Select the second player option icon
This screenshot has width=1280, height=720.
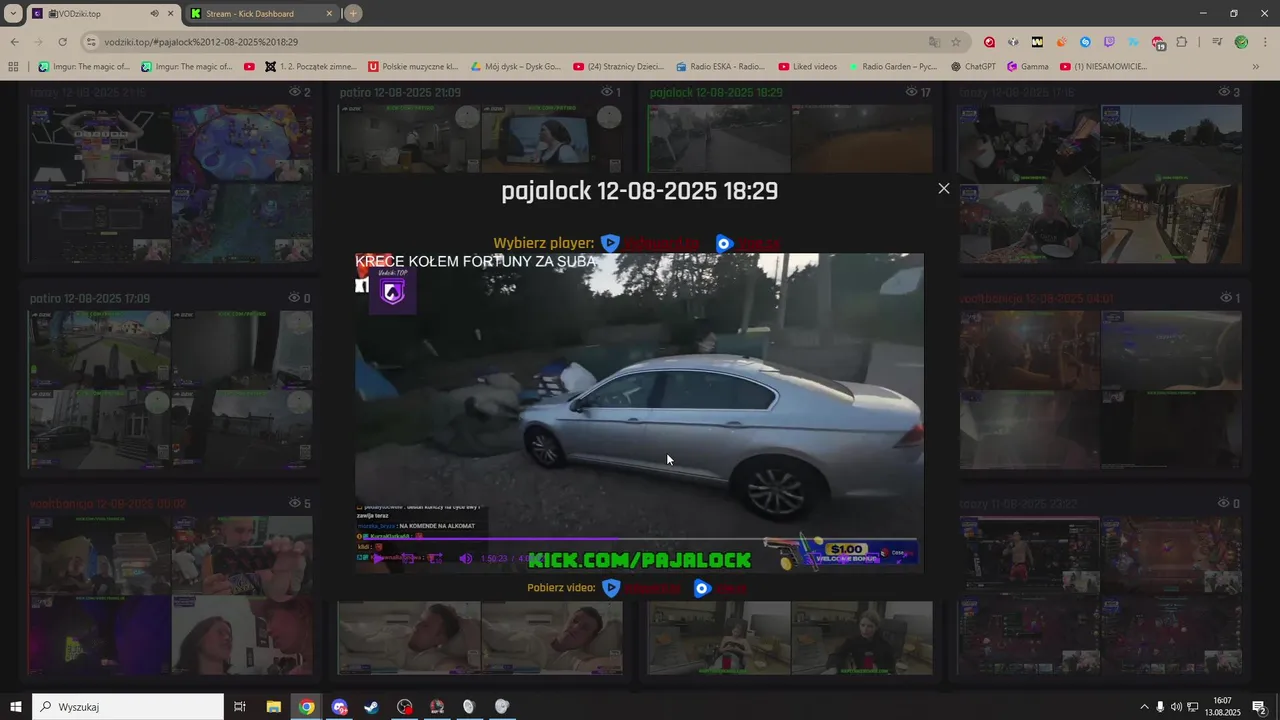point(725,243)
